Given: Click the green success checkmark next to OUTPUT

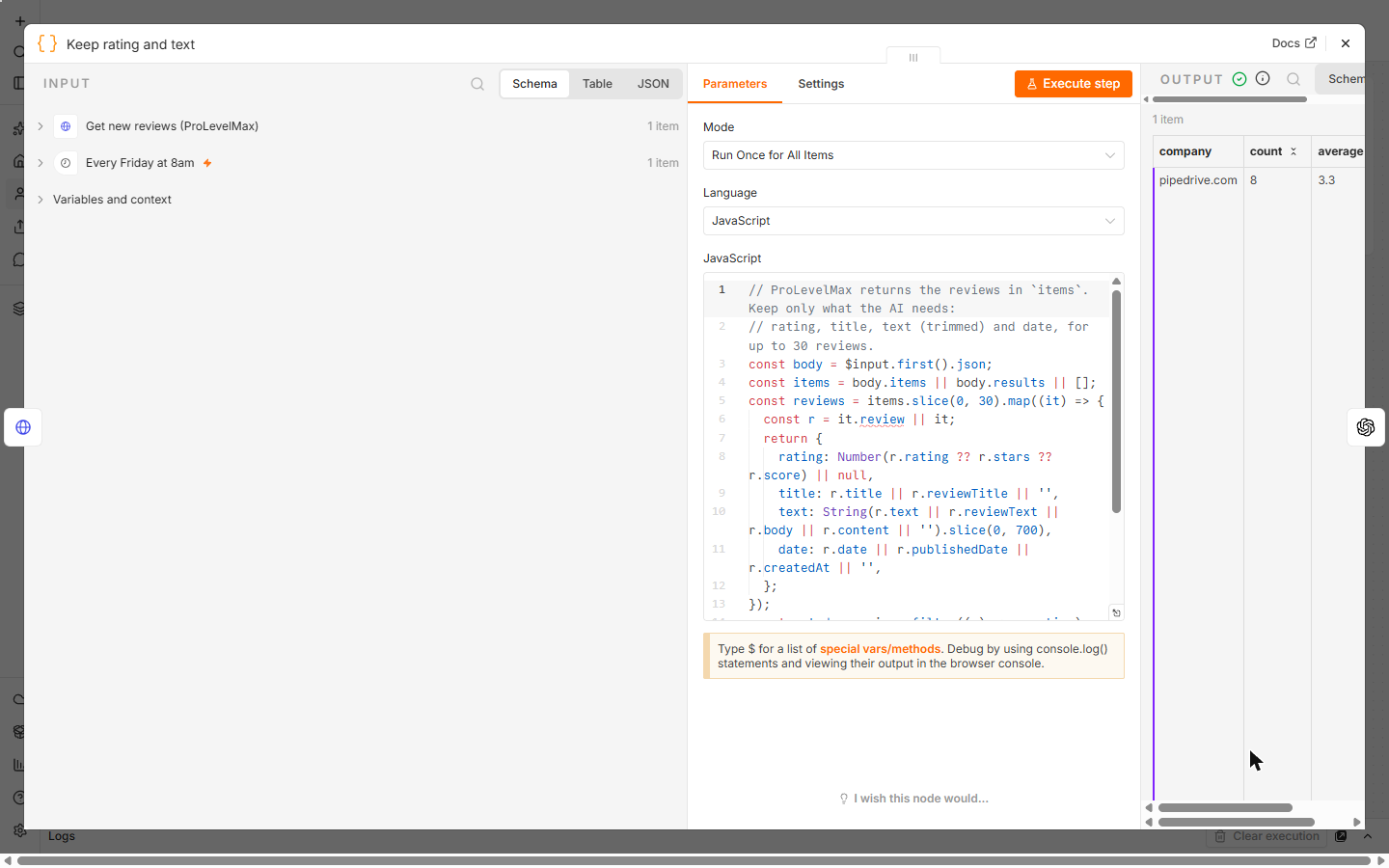Looking at the screenshot, I should coord(1240,79).
